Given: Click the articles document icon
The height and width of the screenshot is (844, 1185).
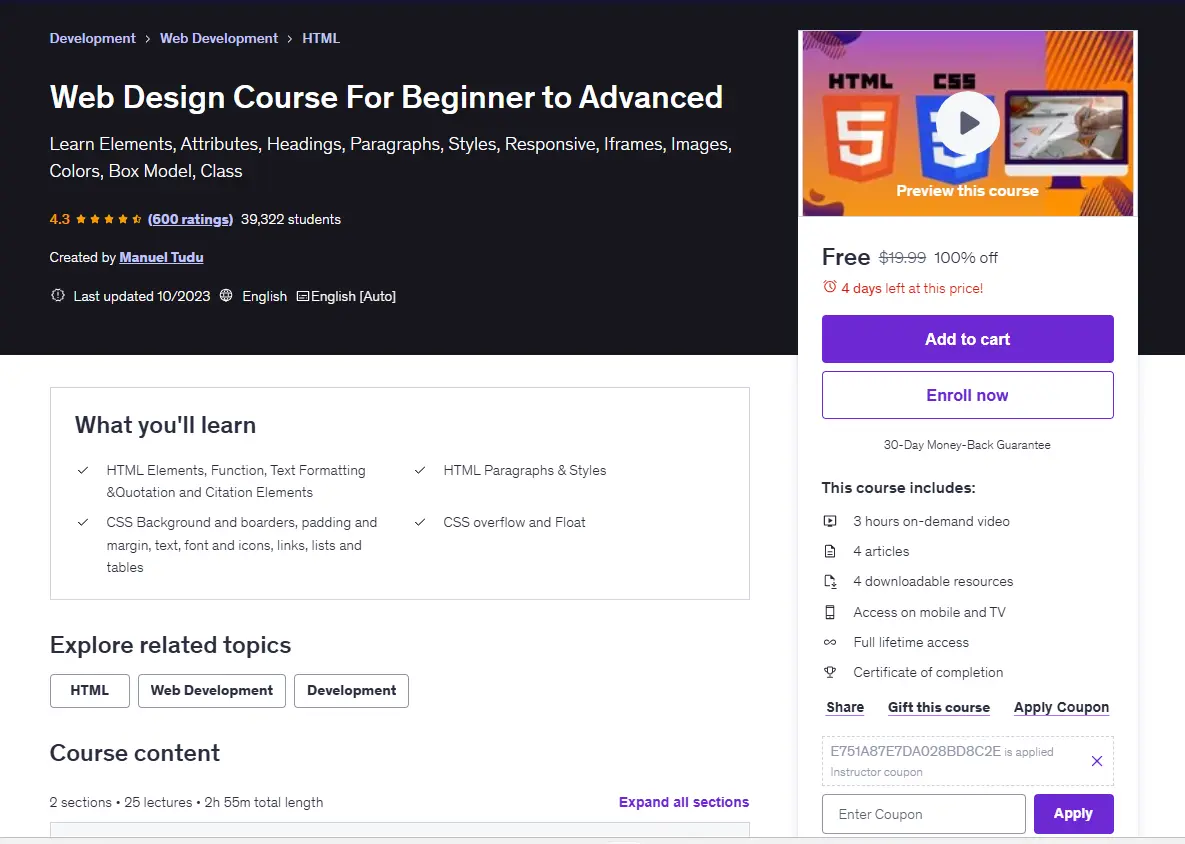Looking at the screenshot, I should [830, 552].
